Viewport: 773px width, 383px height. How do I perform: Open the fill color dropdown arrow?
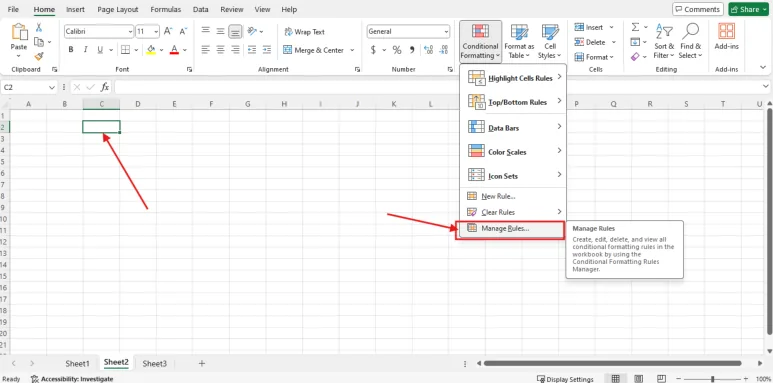point(161,50)
